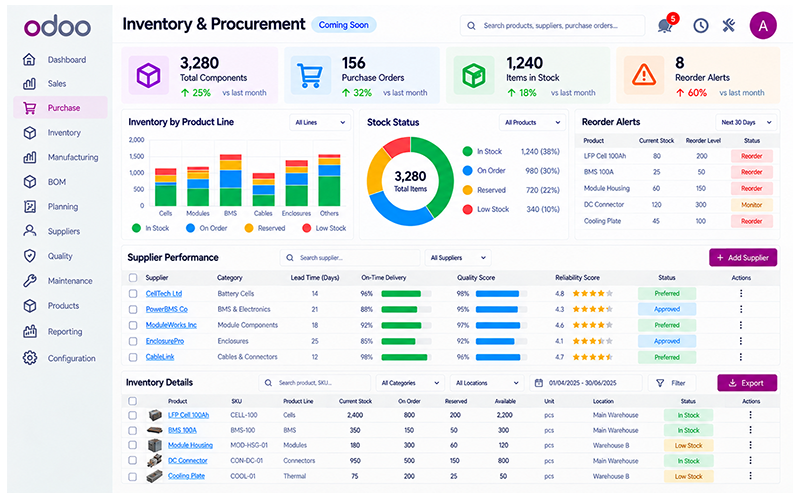Viewport: 800px width, 498px height.
Task: Open the 01/04/2025 - 30/06/2025 date range picker
Action: click(x=586, y=383)
